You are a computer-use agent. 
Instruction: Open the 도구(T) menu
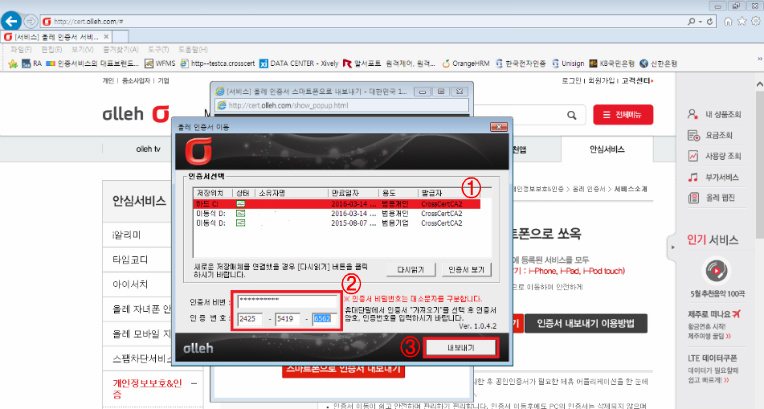(158, 50)
